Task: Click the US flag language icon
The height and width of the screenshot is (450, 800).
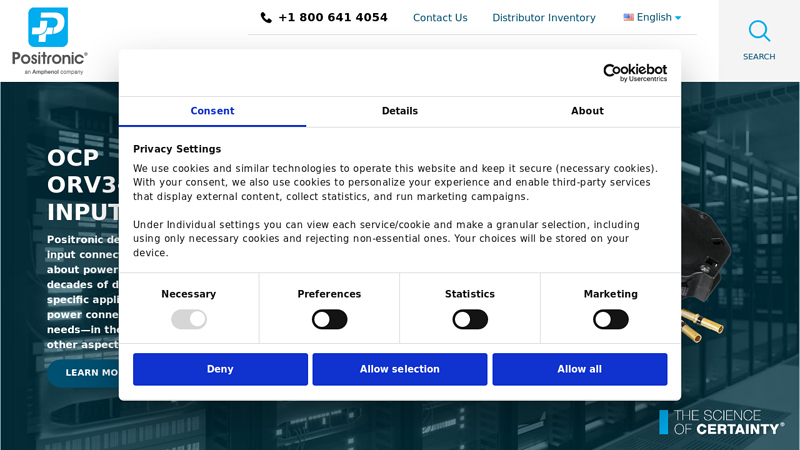Action: pyautogui.click(x=628, y=18)
